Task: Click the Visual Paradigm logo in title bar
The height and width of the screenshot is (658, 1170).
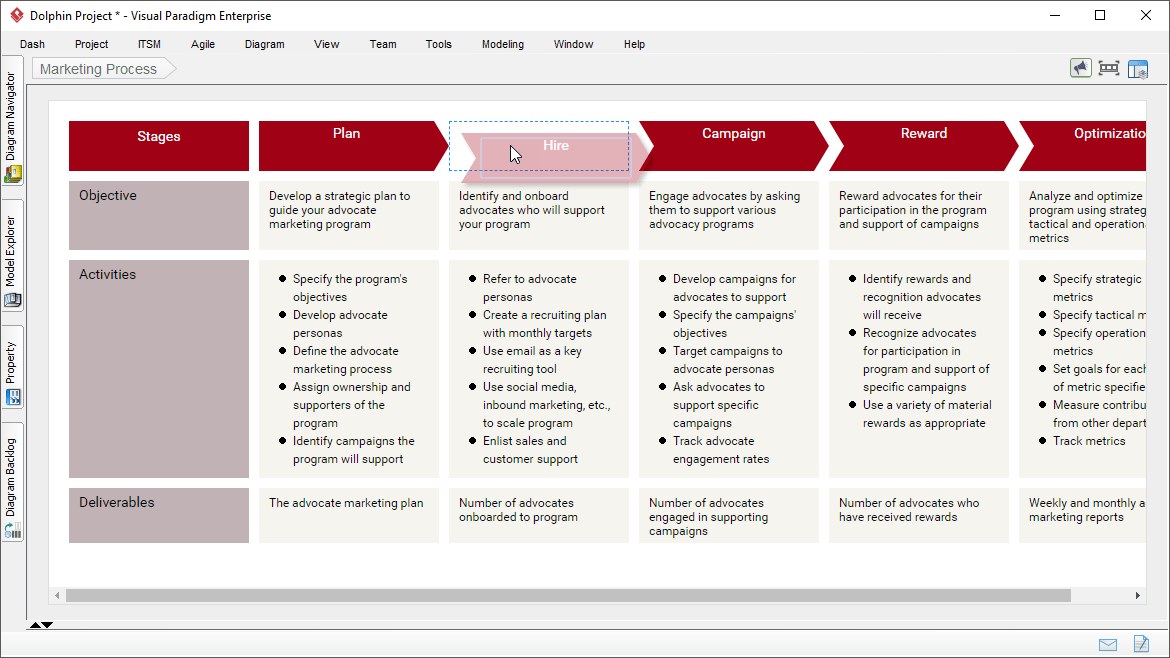Action: click(16, 15)
